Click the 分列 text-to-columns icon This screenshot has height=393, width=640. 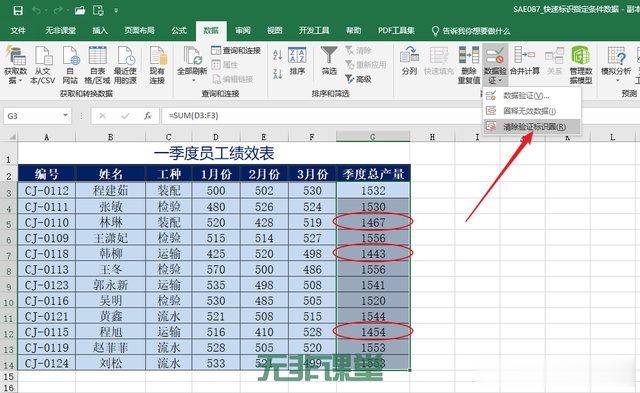[x=409, y=61]
